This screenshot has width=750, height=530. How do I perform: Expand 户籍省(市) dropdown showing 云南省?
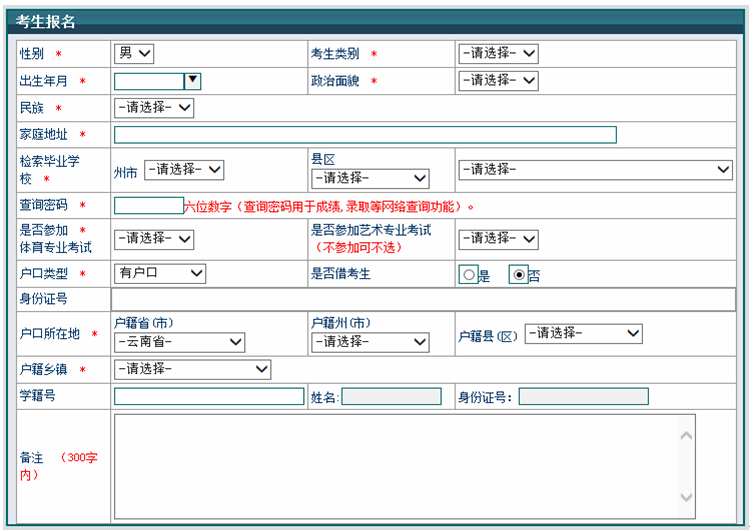pos(178,342)
